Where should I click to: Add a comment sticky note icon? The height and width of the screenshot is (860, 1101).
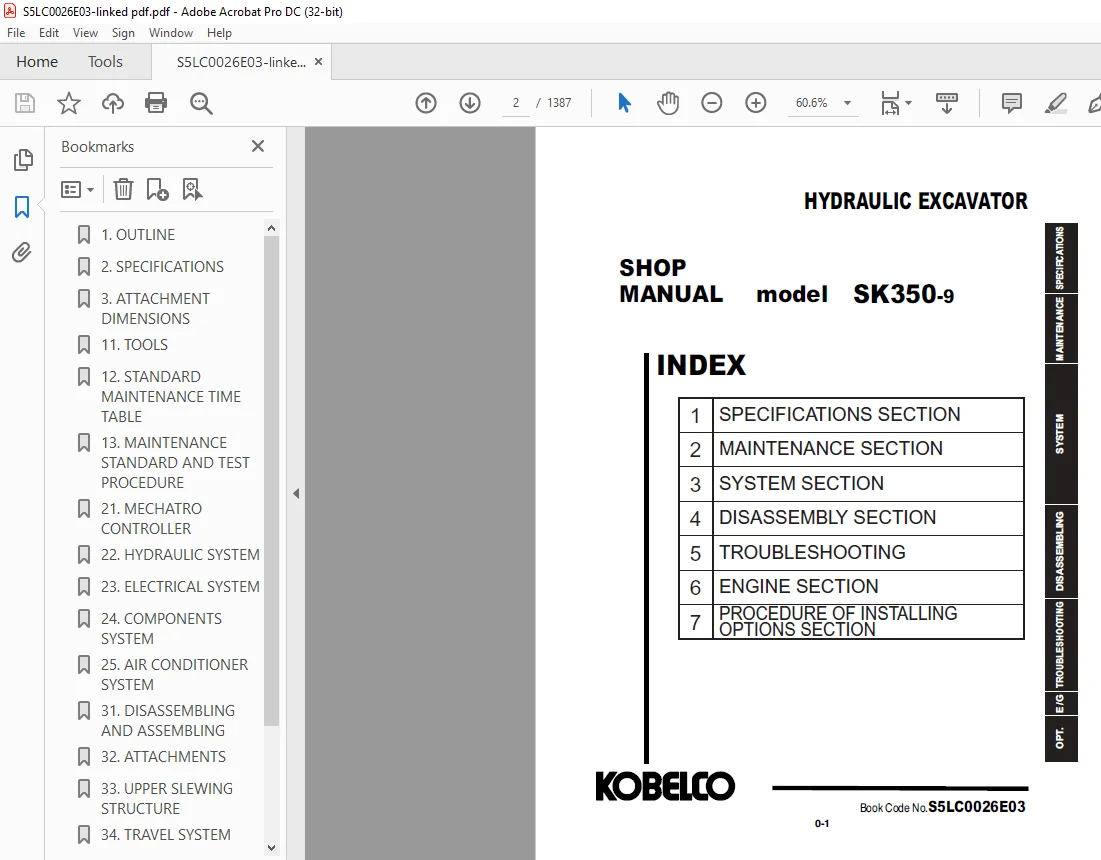tap(1011, 103)
